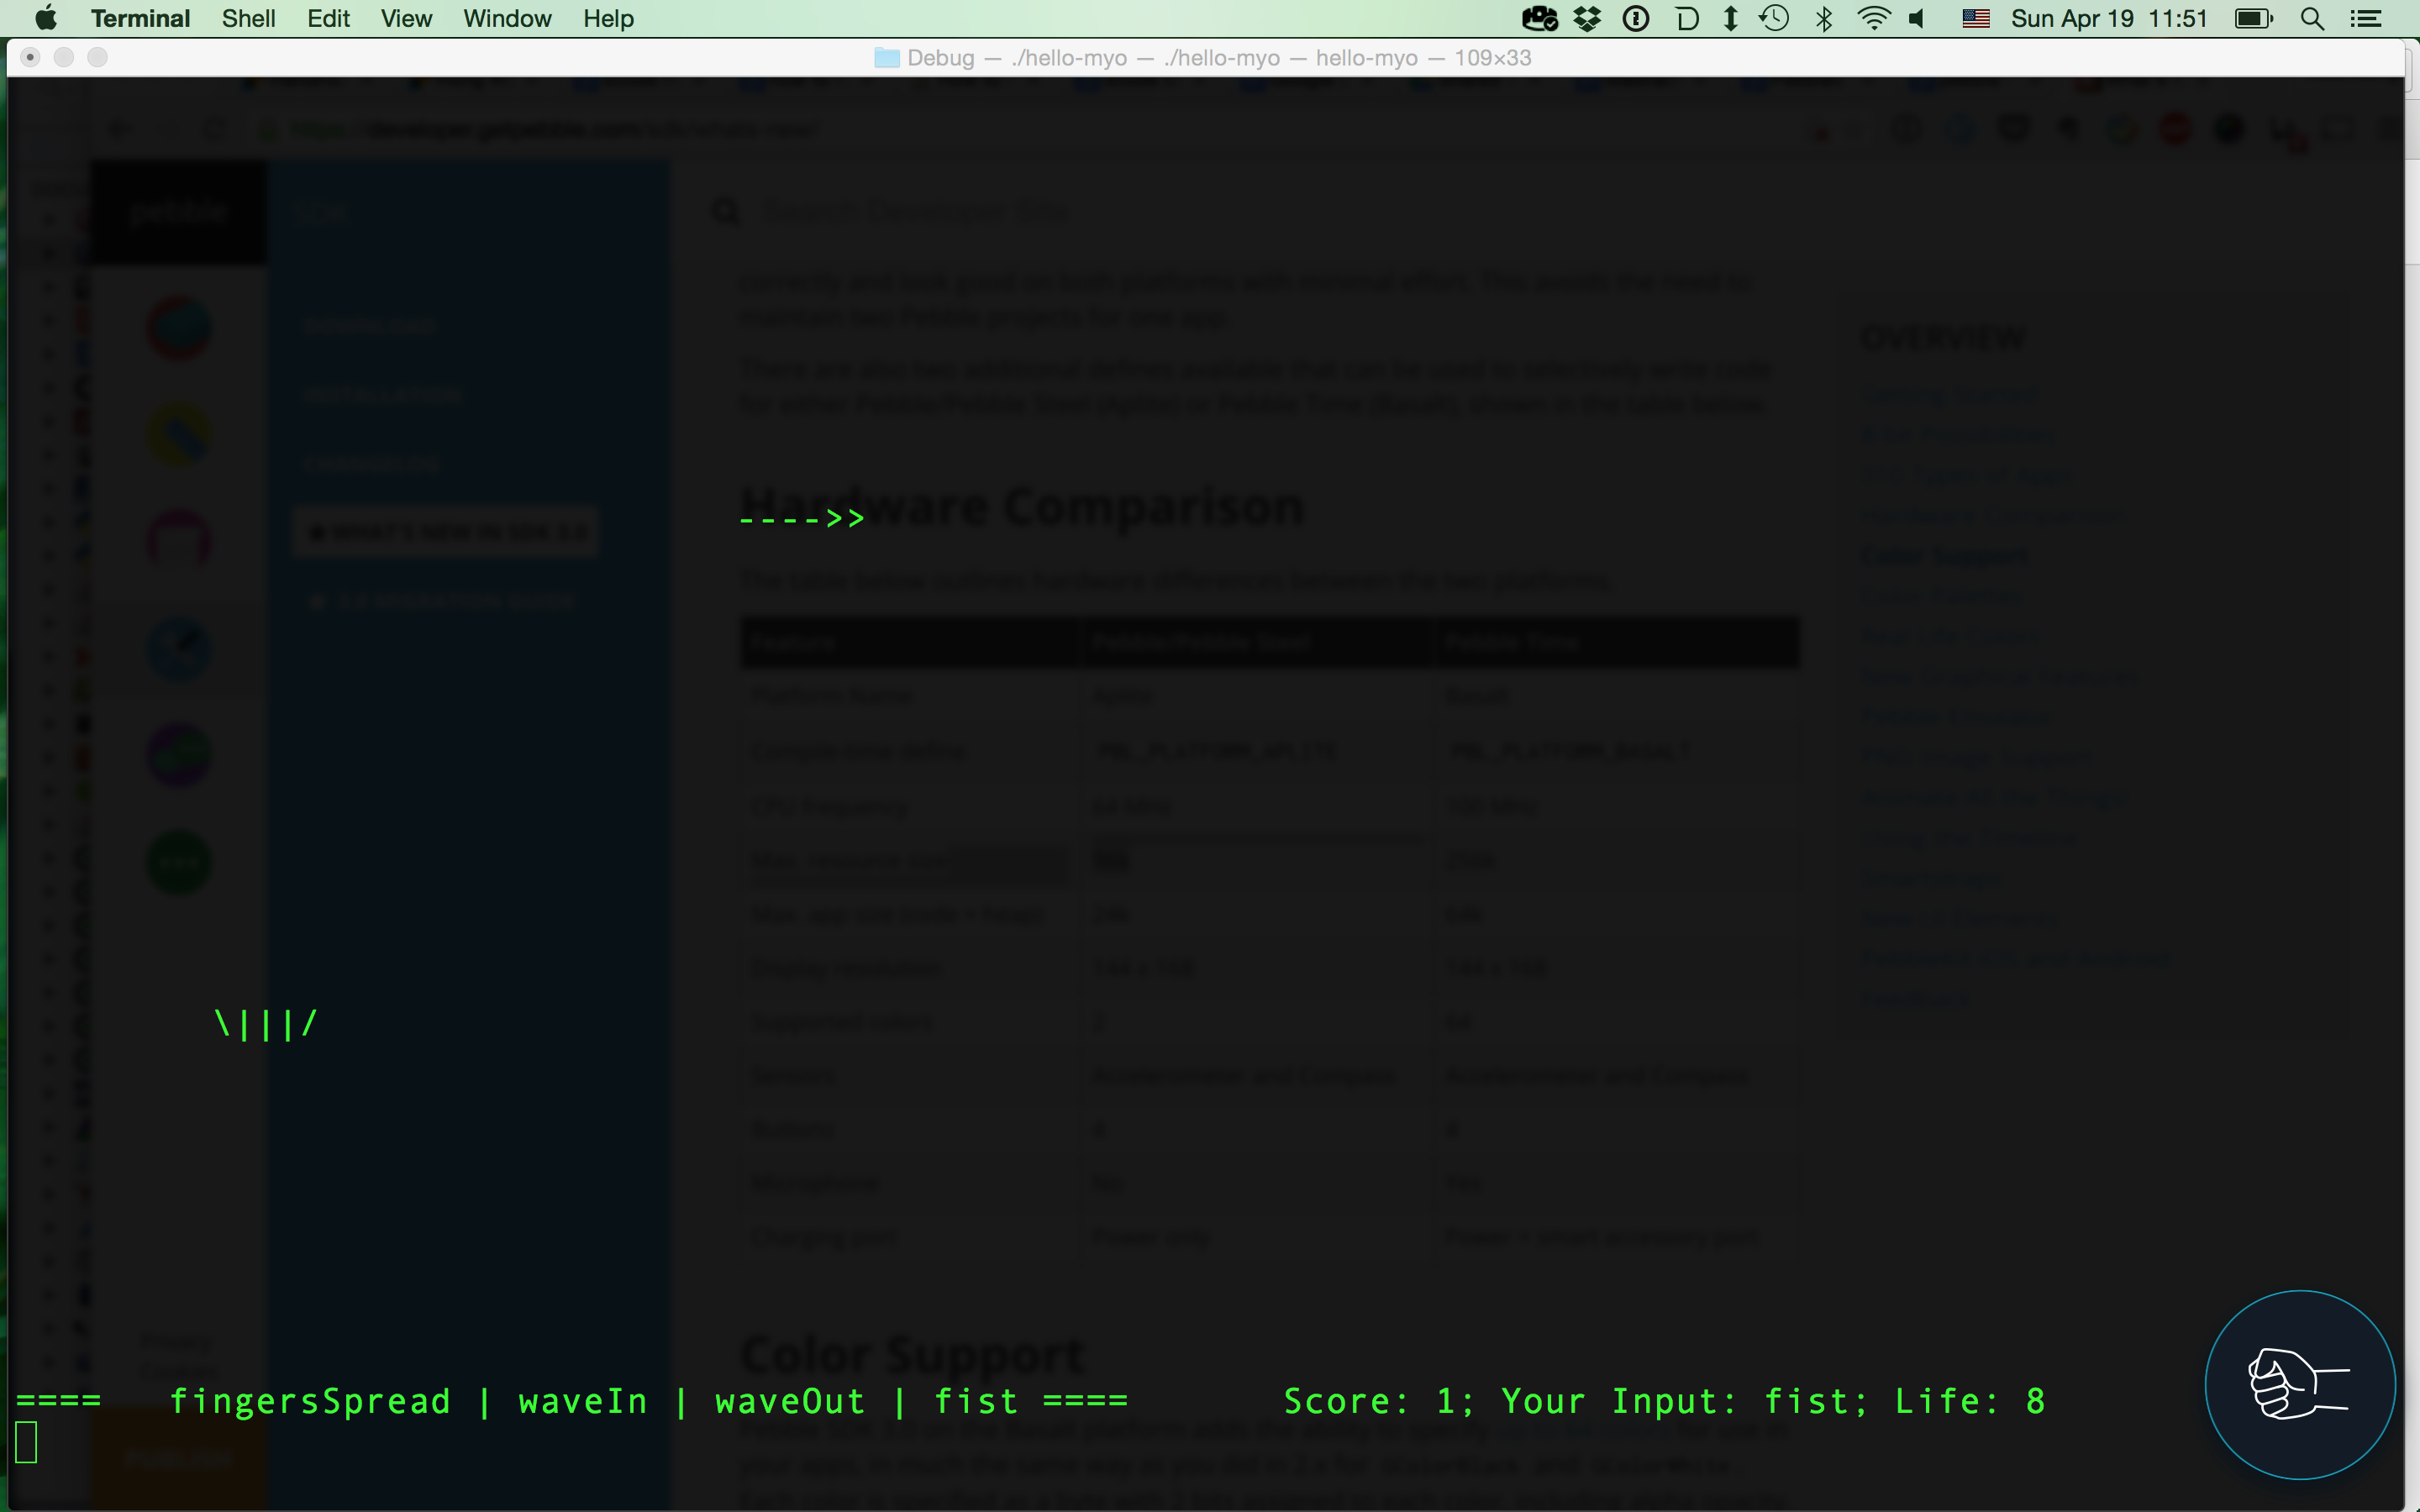The image size is (2420, 1512).
Task: Open Notification Center list icon
Action: tap(2365, 18)
